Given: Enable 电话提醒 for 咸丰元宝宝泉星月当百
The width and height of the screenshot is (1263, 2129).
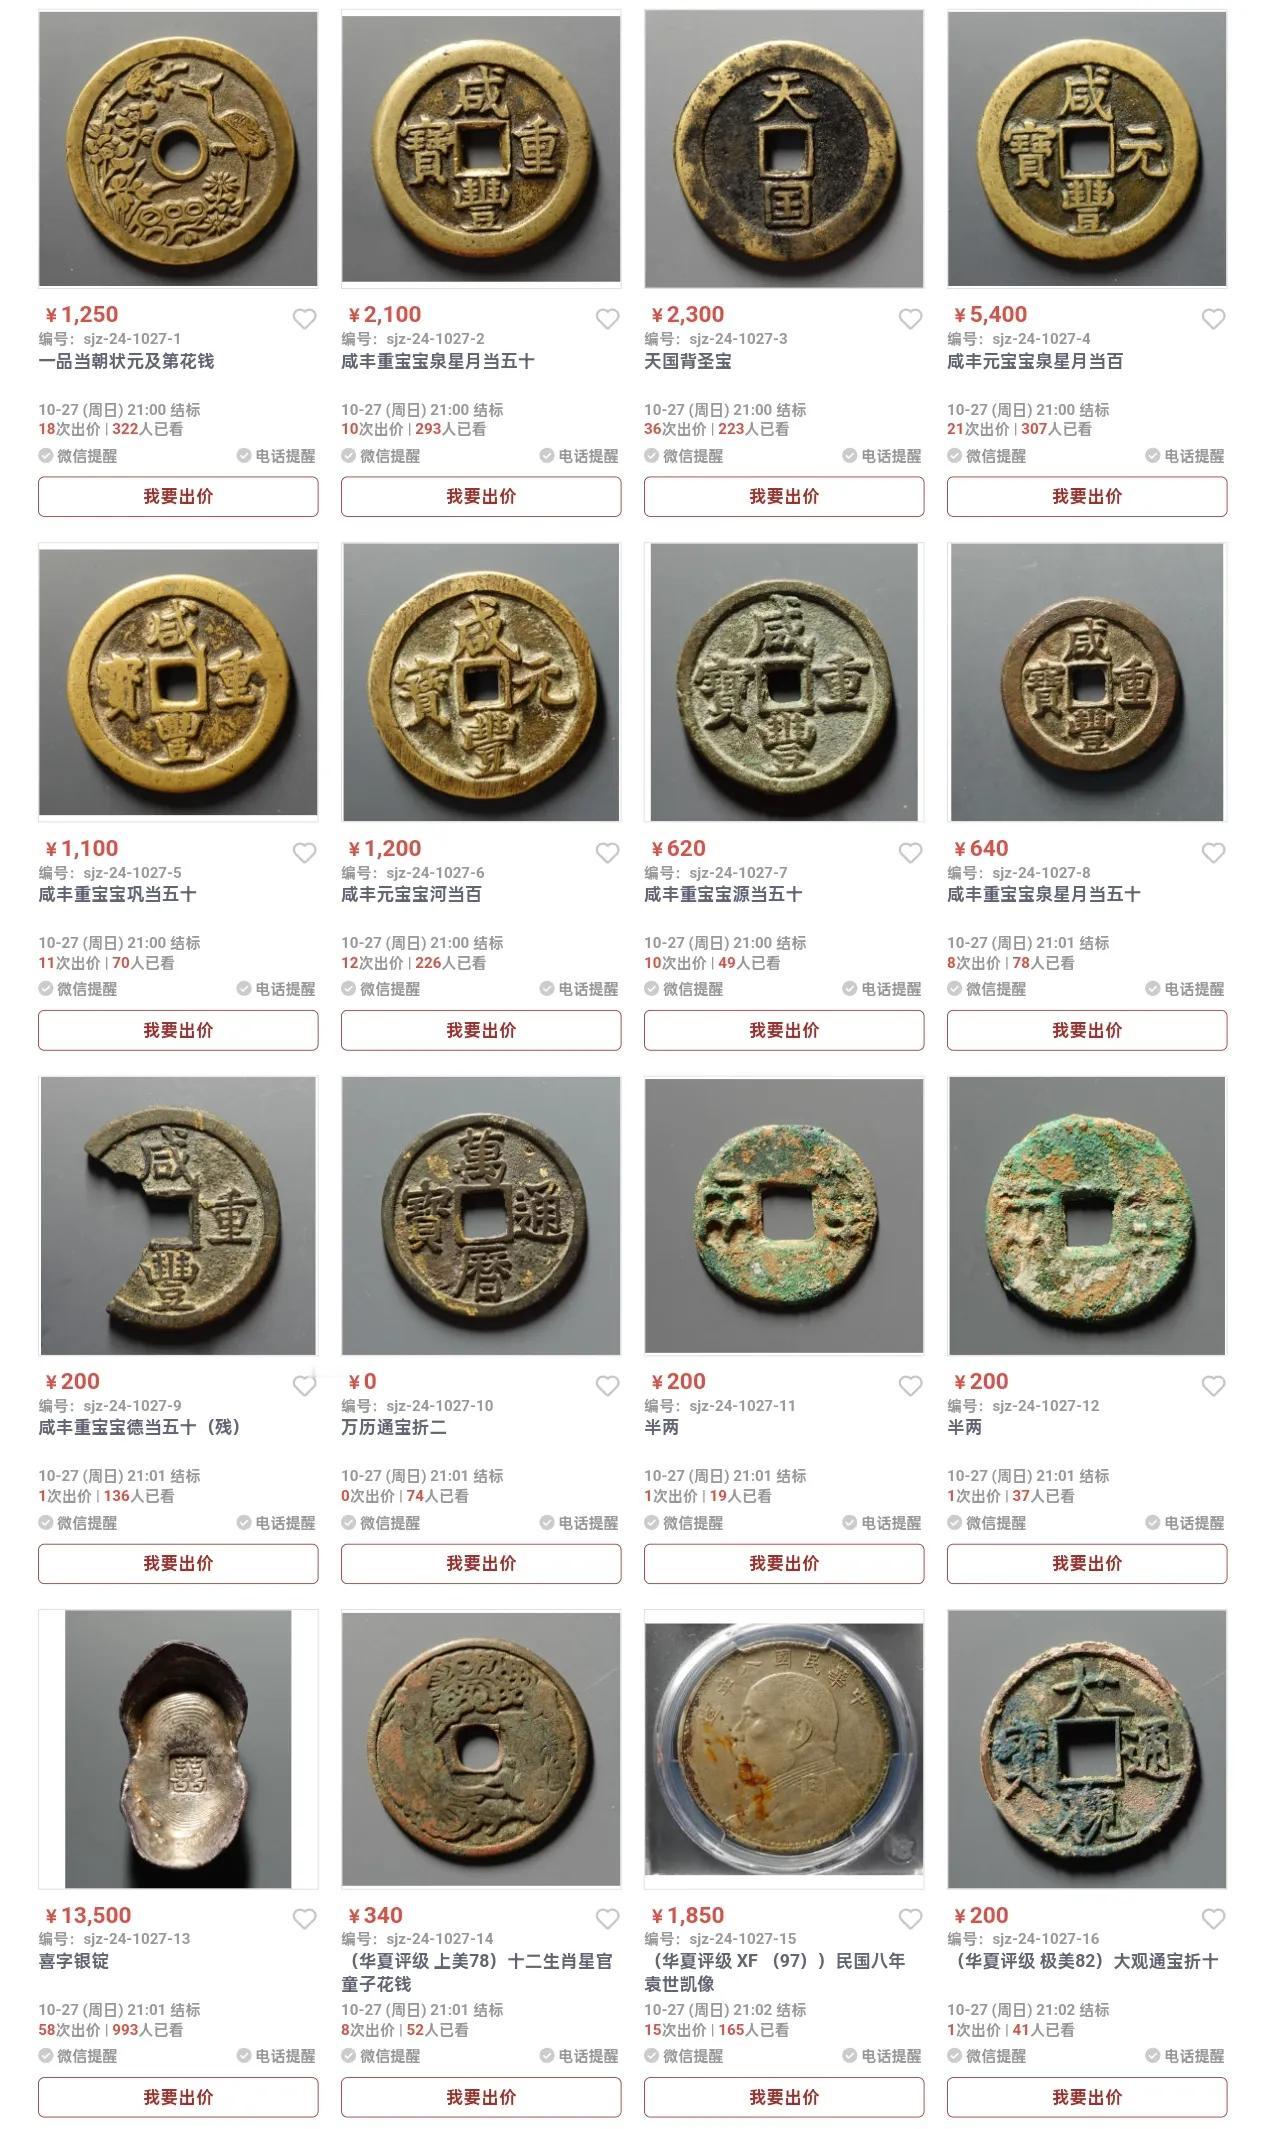Looking at the screenshot, I should coord(1185,456).
